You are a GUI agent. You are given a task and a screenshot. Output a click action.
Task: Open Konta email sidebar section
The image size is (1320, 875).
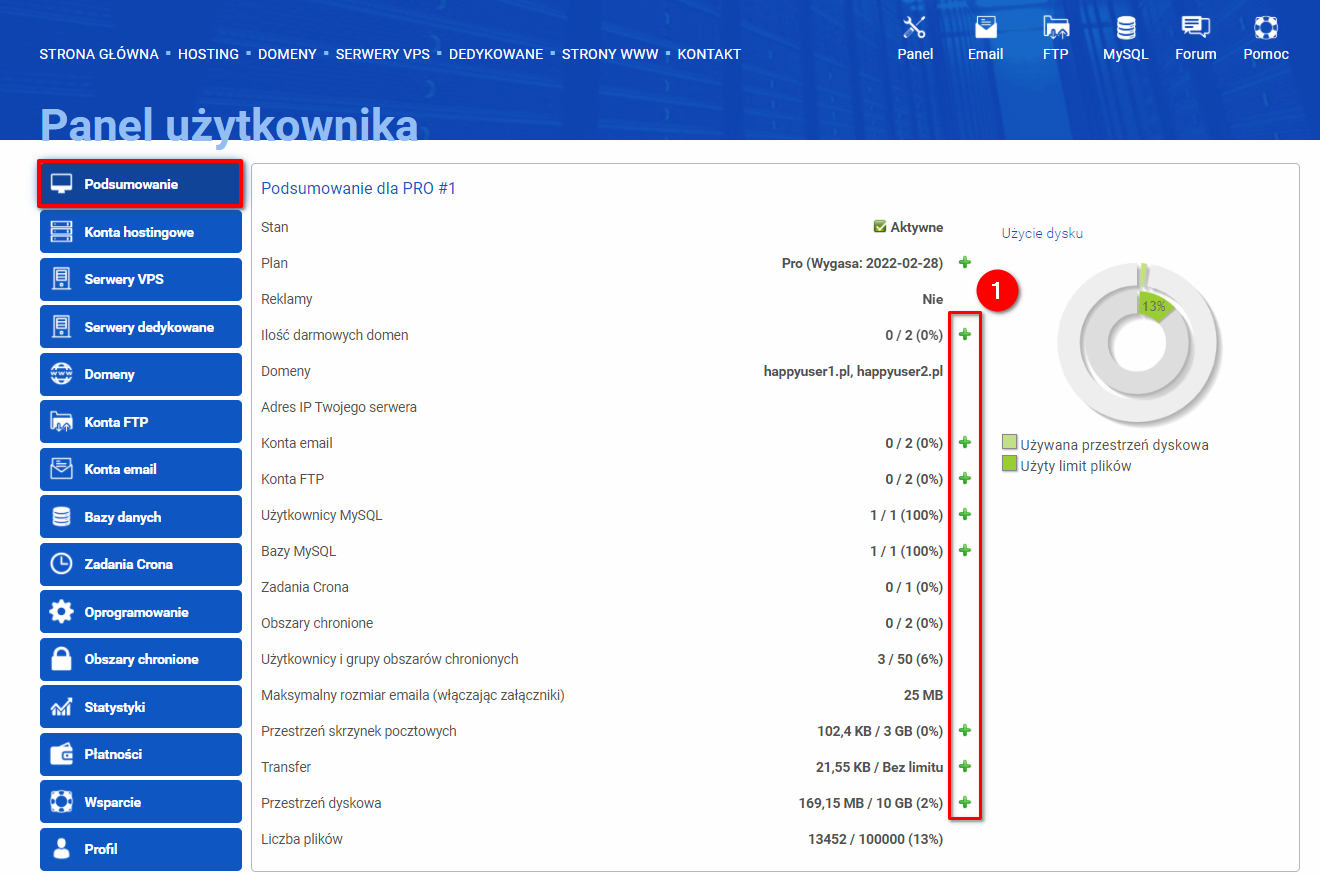[141, 469]
